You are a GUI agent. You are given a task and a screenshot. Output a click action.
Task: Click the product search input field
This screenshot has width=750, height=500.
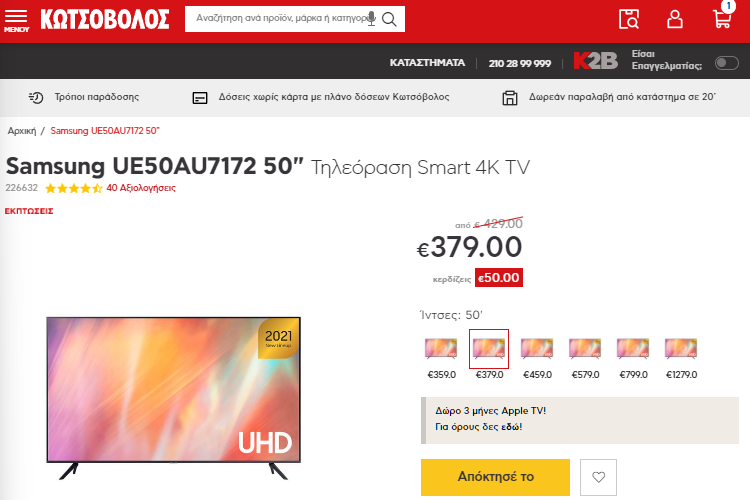point(280,19)
